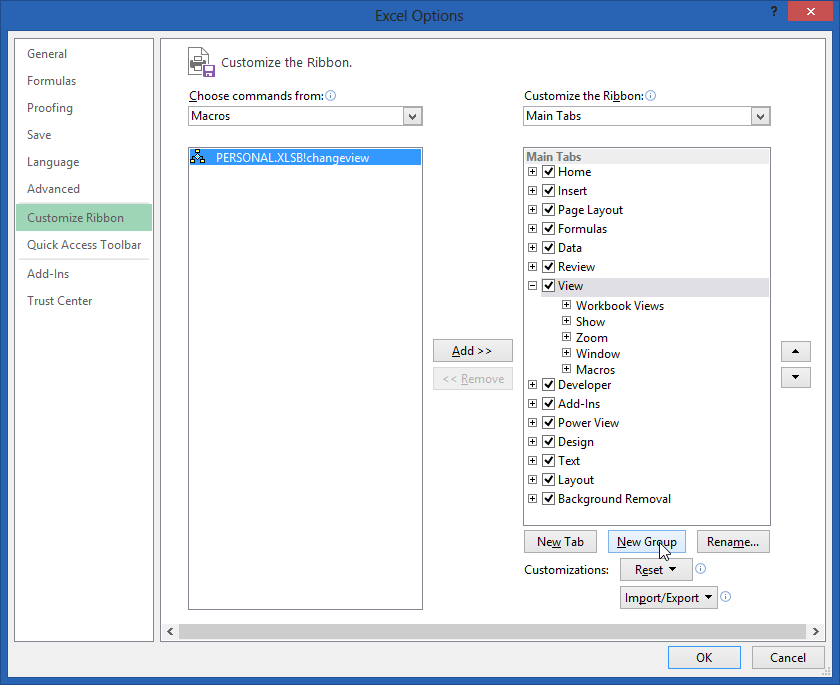Create a new group with New Group button

[x=646, y=541]
